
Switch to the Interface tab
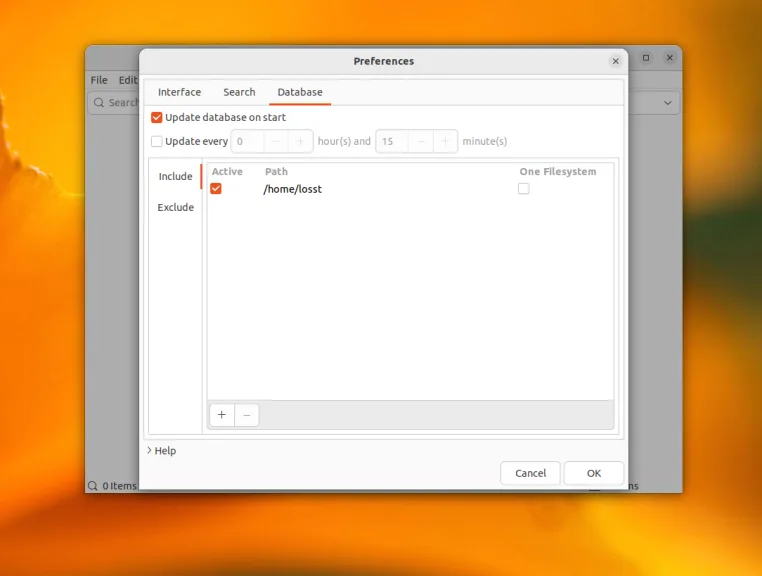pyautogui.click(x=179, y=92)
